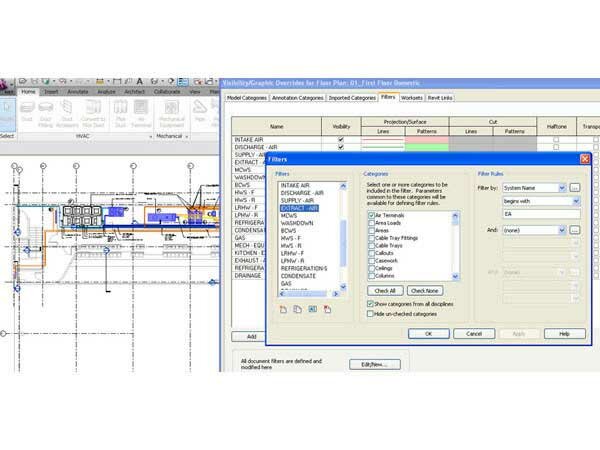Click the Undo icon in quick access toolbar

(62, 81)
